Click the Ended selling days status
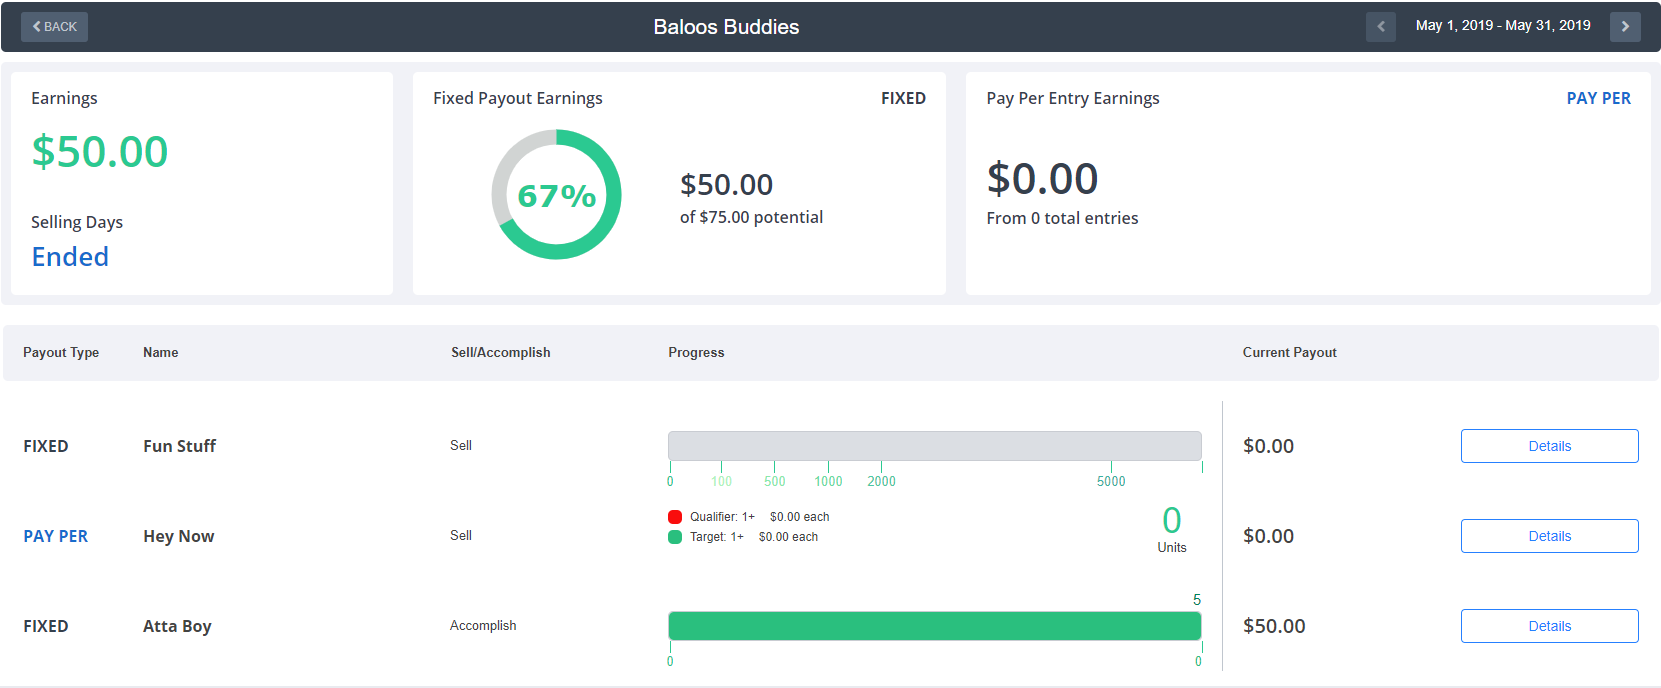This screenshot has height=688, width=1661. pyautogui.click(x=70, y=257)
